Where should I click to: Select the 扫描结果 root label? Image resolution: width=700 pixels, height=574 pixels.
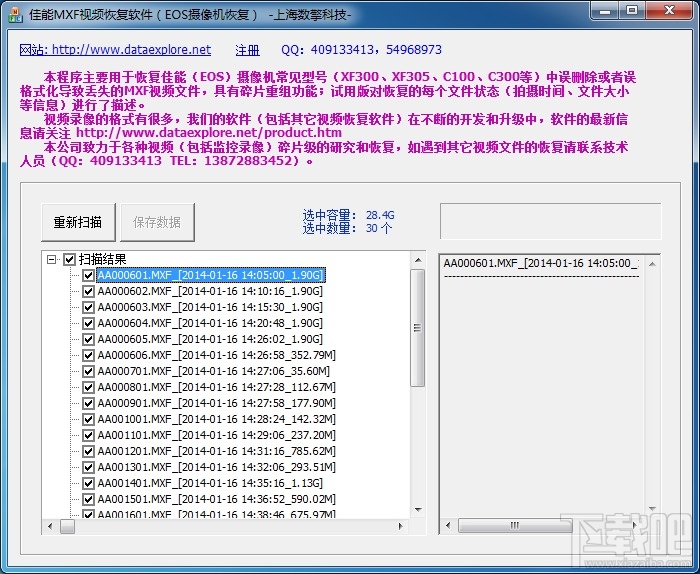coord(103,259)
